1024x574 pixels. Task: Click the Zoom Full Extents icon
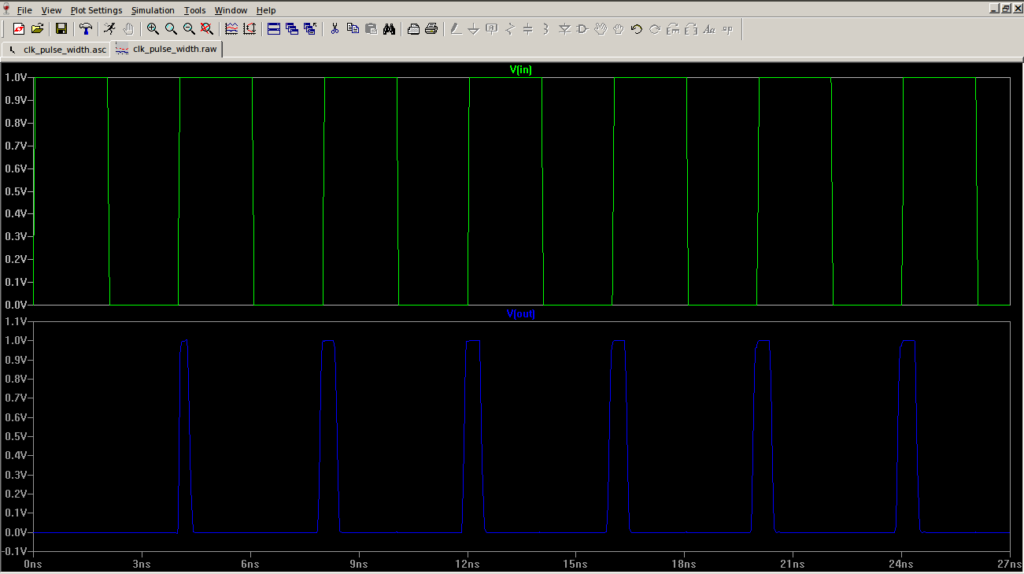click(207, 29)
